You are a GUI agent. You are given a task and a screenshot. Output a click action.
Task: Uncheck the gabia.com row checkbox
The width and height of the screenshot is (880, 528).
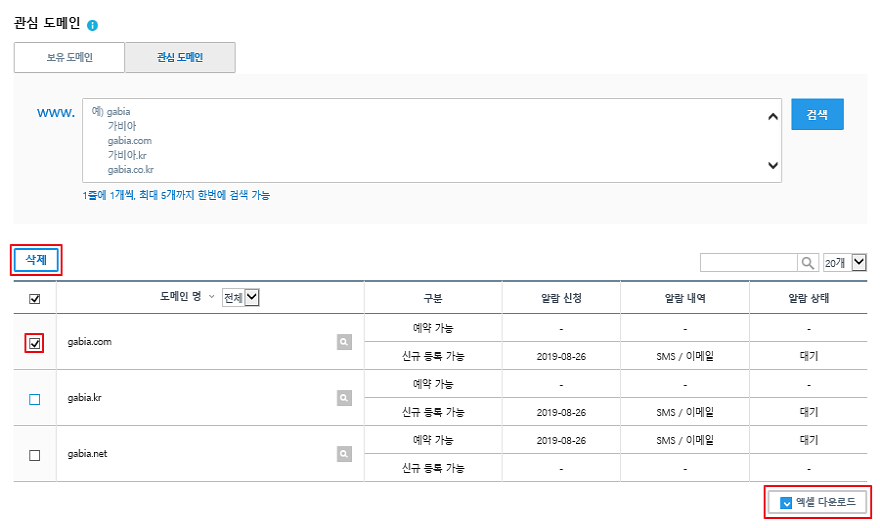35,343
